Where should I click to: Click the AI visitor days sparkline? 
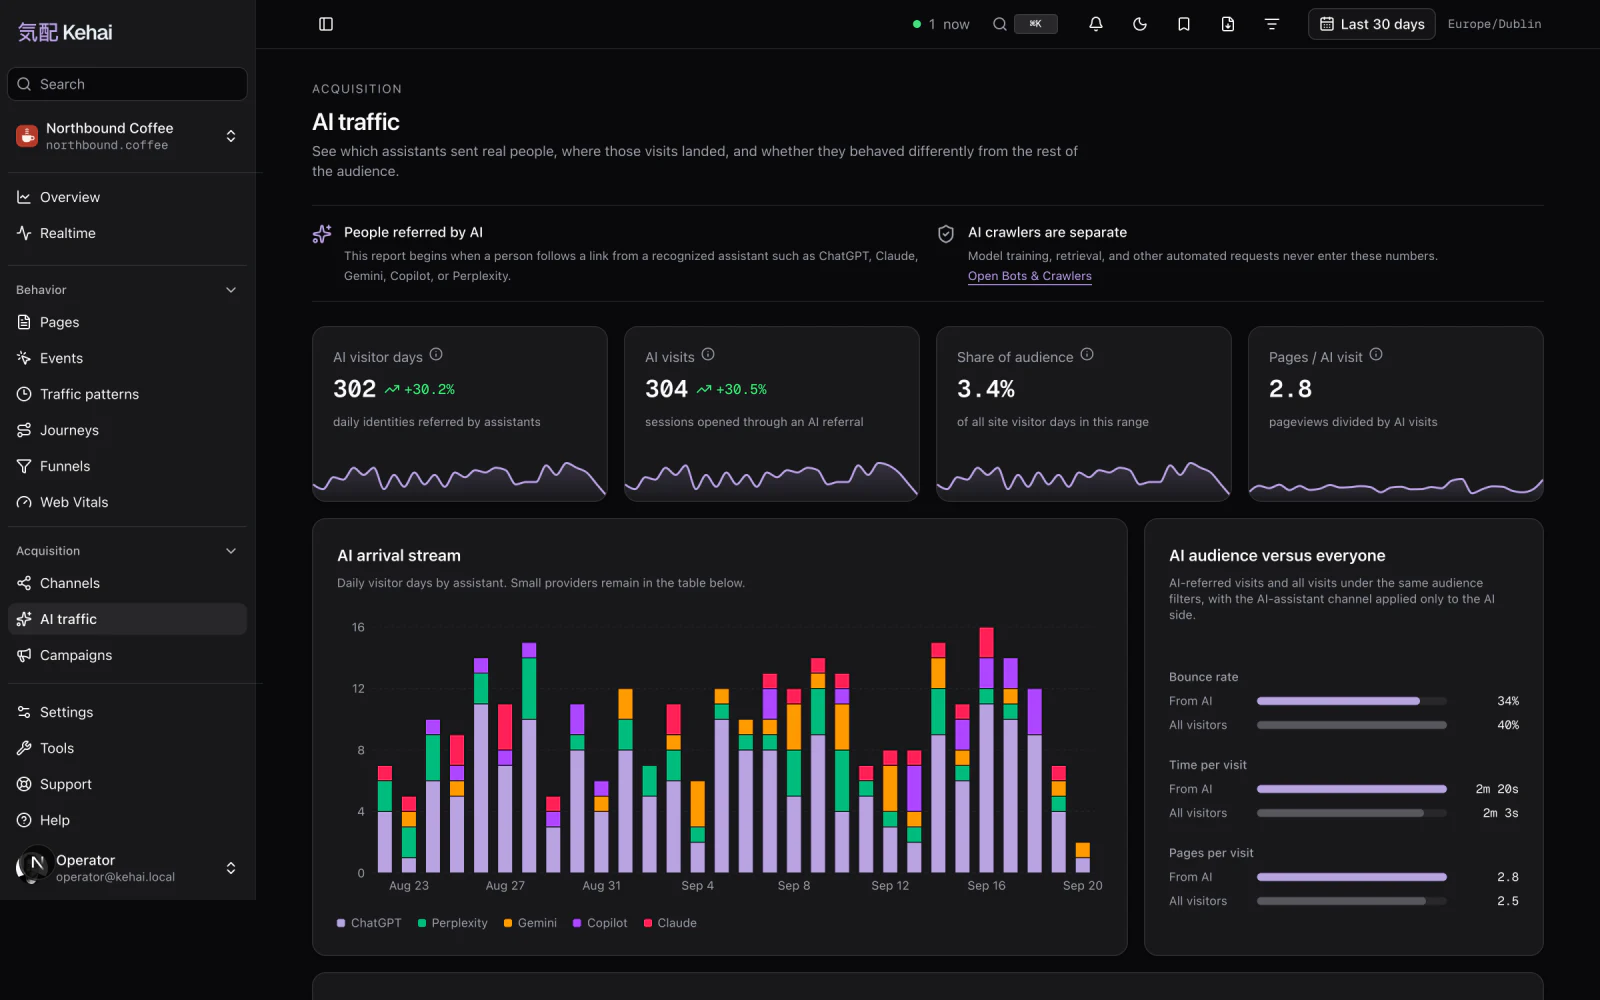[460, 478]
